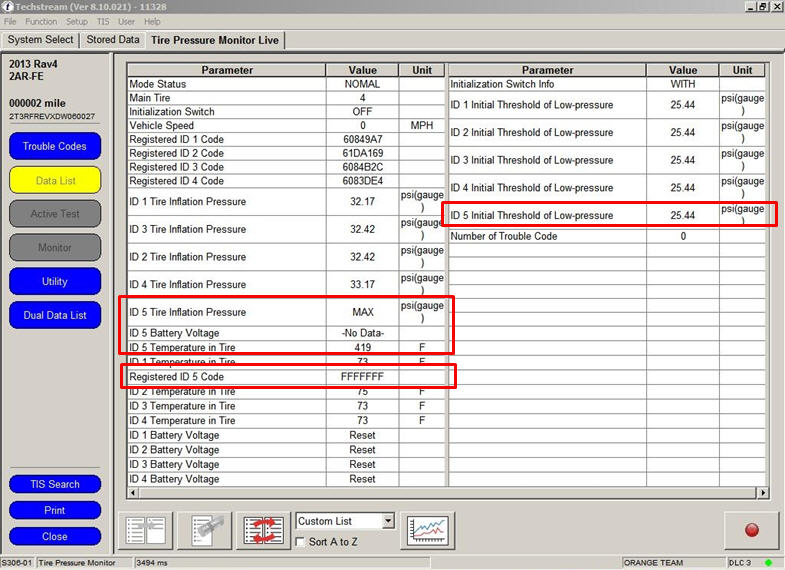Click the Techstream title bar app icon
Viewport: 785px width, 570px height.
8,6
